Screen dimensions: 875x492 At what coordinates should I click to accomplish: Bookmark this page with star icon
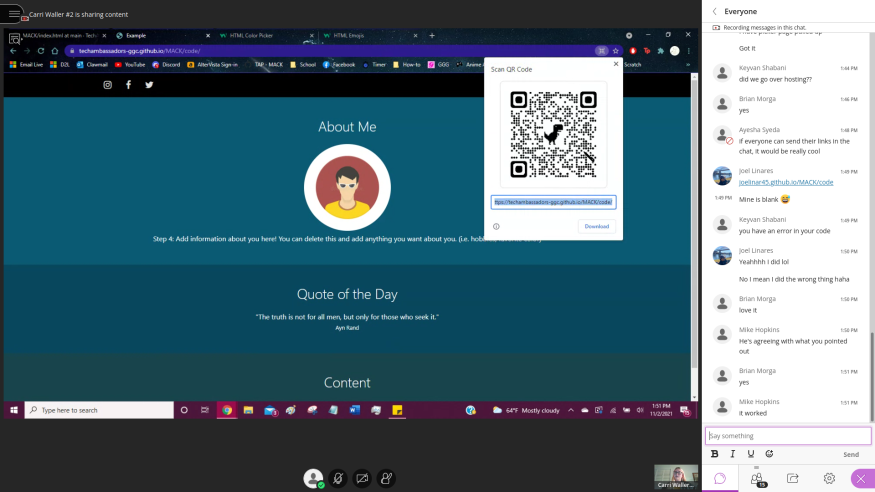[x=616, y=51]
